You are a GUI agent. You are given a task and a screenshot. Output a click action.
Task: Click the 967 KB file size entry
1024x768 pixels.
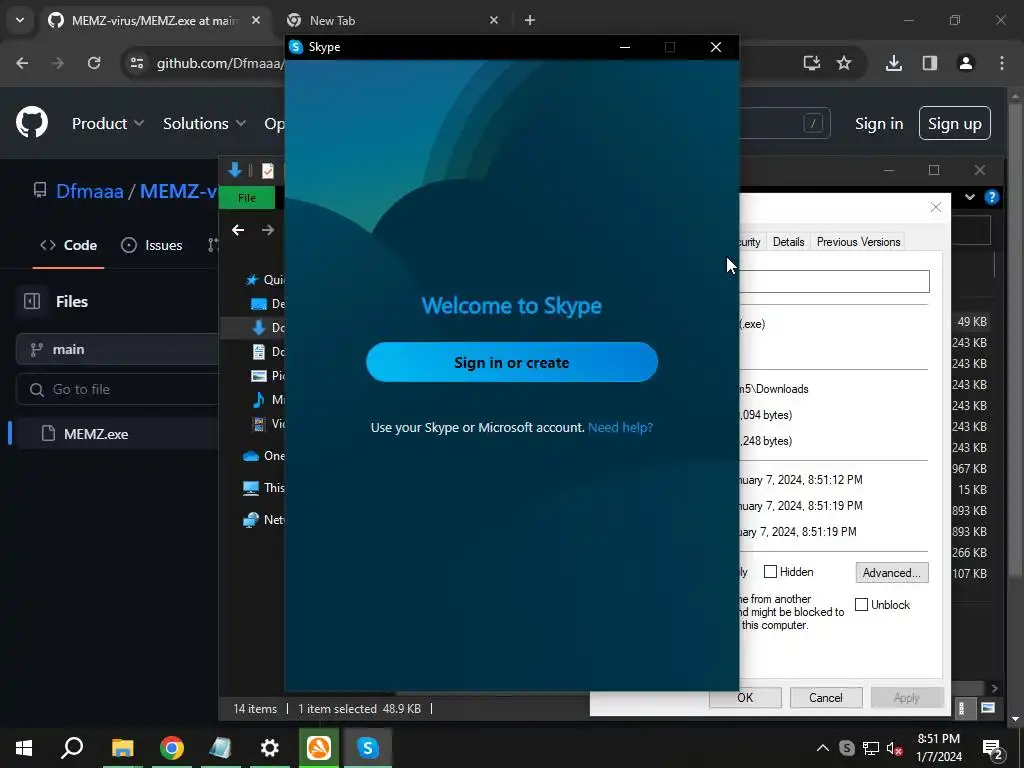point(969,469)
